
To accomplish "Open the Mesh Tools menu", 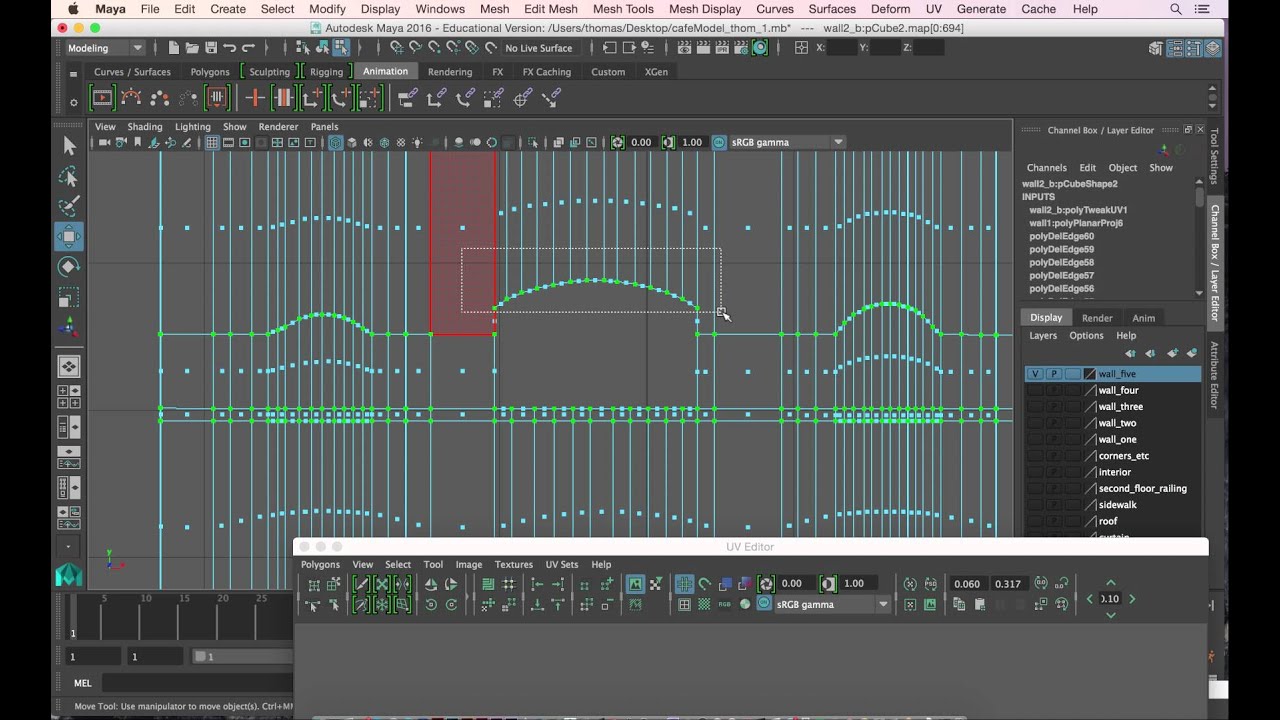I will tap(623, 9).
